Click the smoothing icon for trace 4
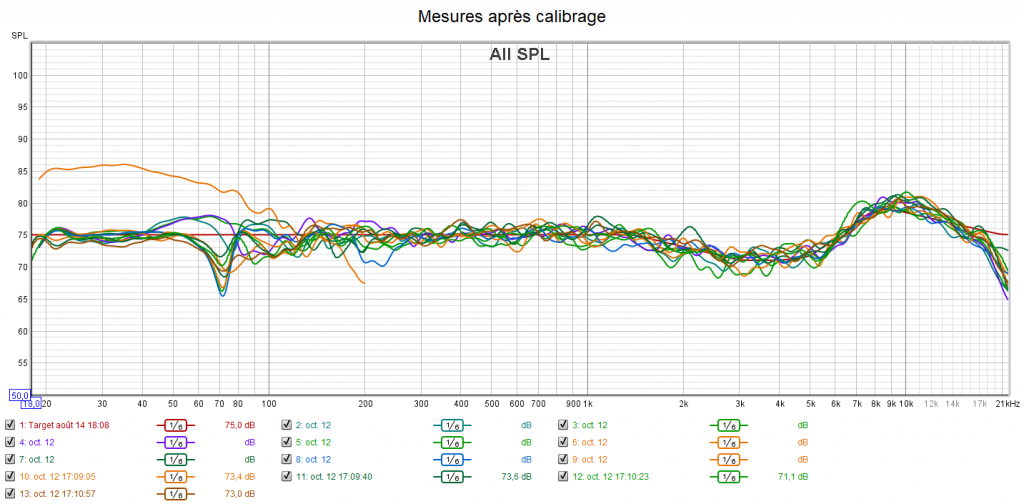Viewport: 1024px width, 504px height. 174,442
